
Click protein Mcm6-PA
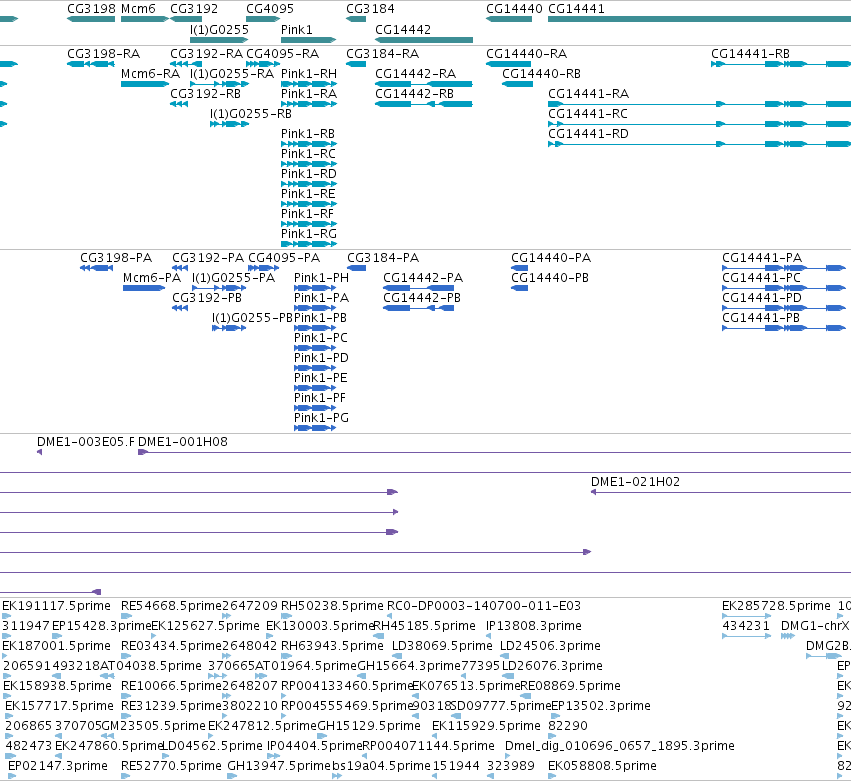pos(152,278)
